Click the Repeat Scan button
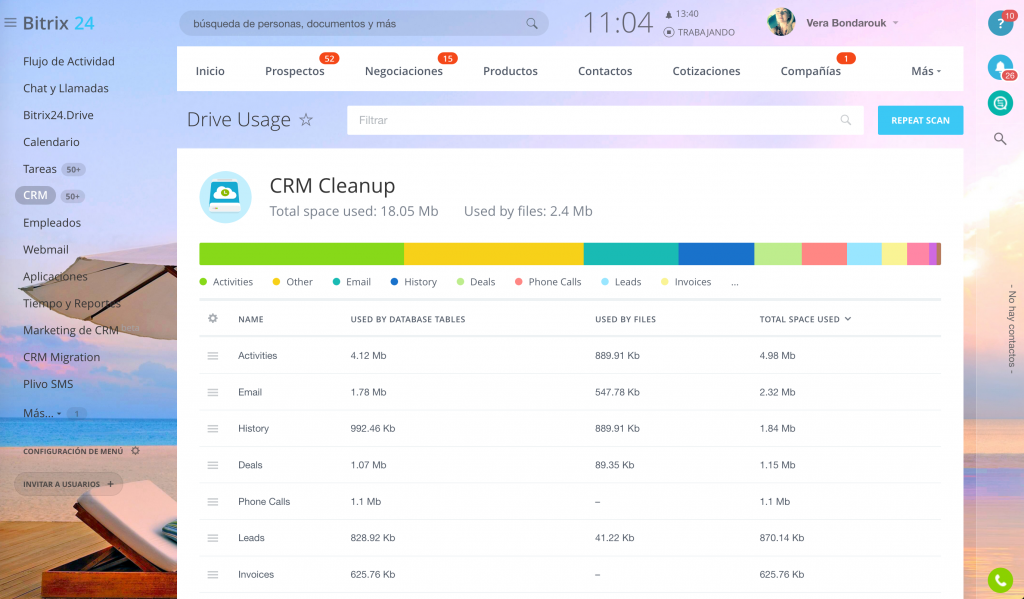 pyautogui.click(x=920, y=120)
